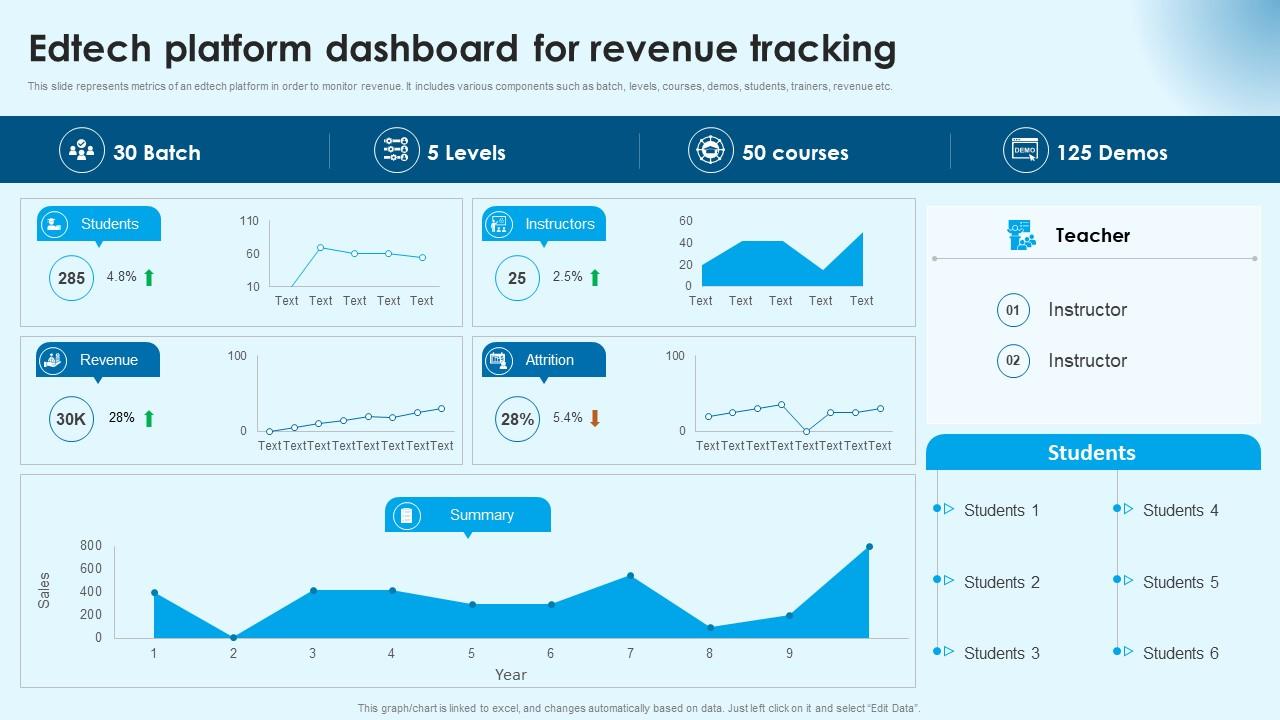Image resolution: width=1280 pixels, height=720 pixels.
Task: Click the 5 Levels sliders icon
Action: point(396,151)
